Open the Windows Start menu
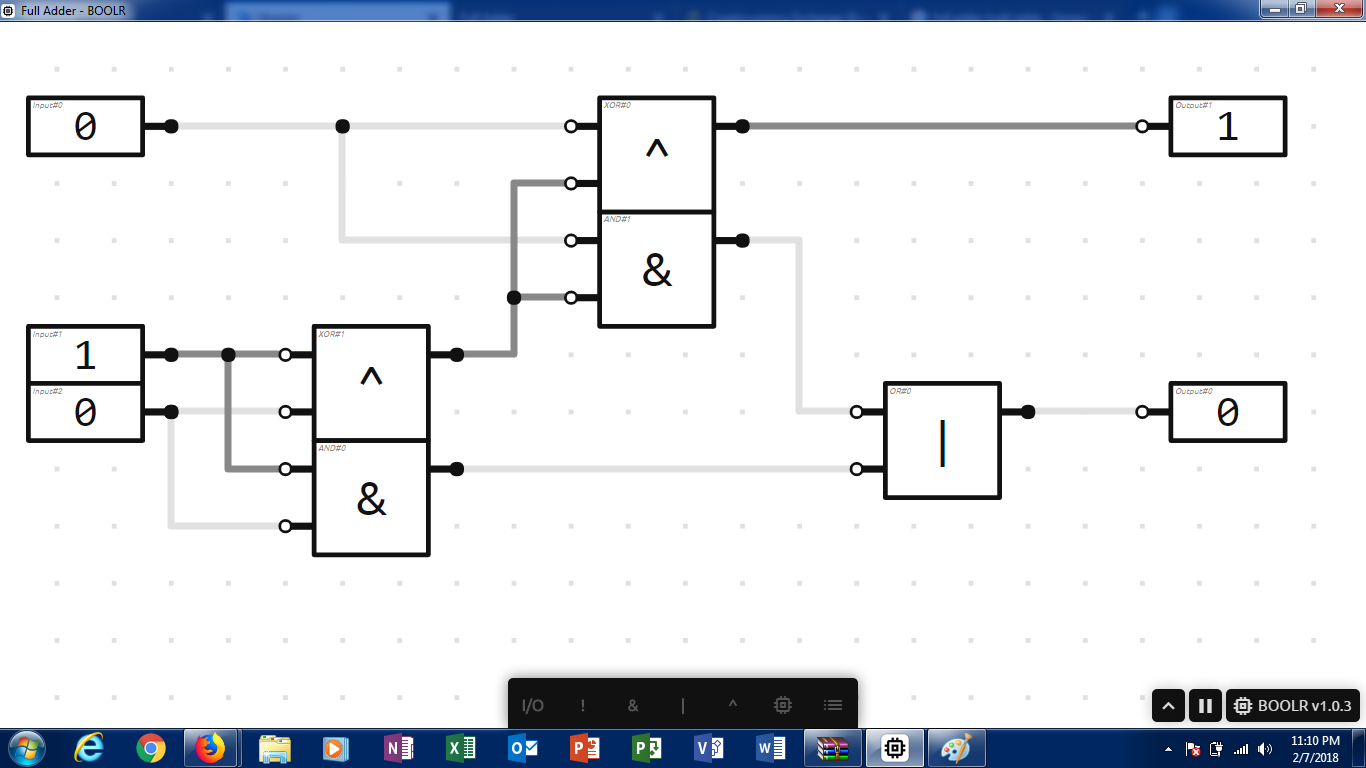Screen dimensions: 1366x768 coord(27,747)
